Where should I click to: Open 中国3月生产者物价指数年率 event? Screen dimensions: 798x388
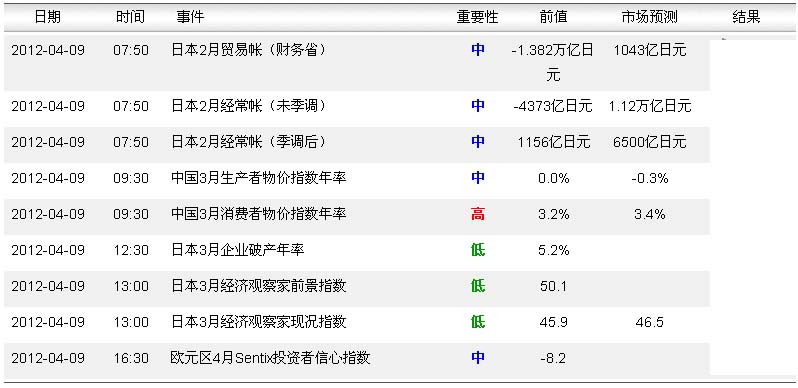tap(259, 178)
